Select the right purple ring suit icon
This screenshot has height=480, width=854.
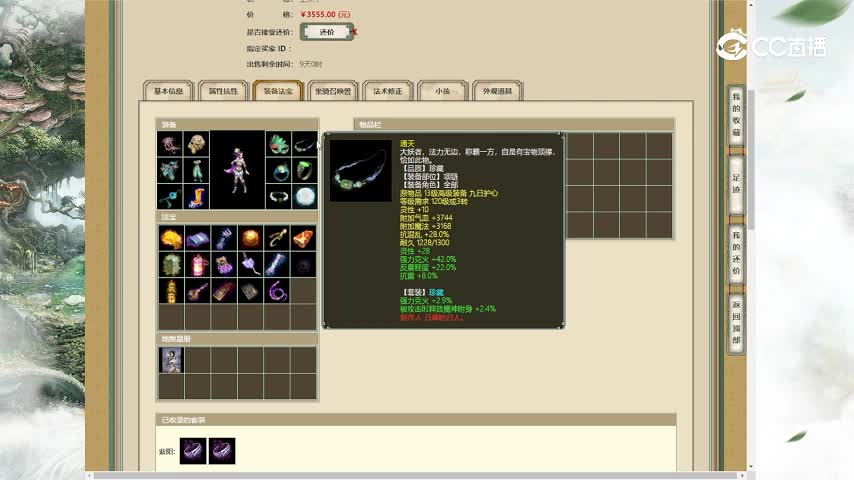(222, 451)
